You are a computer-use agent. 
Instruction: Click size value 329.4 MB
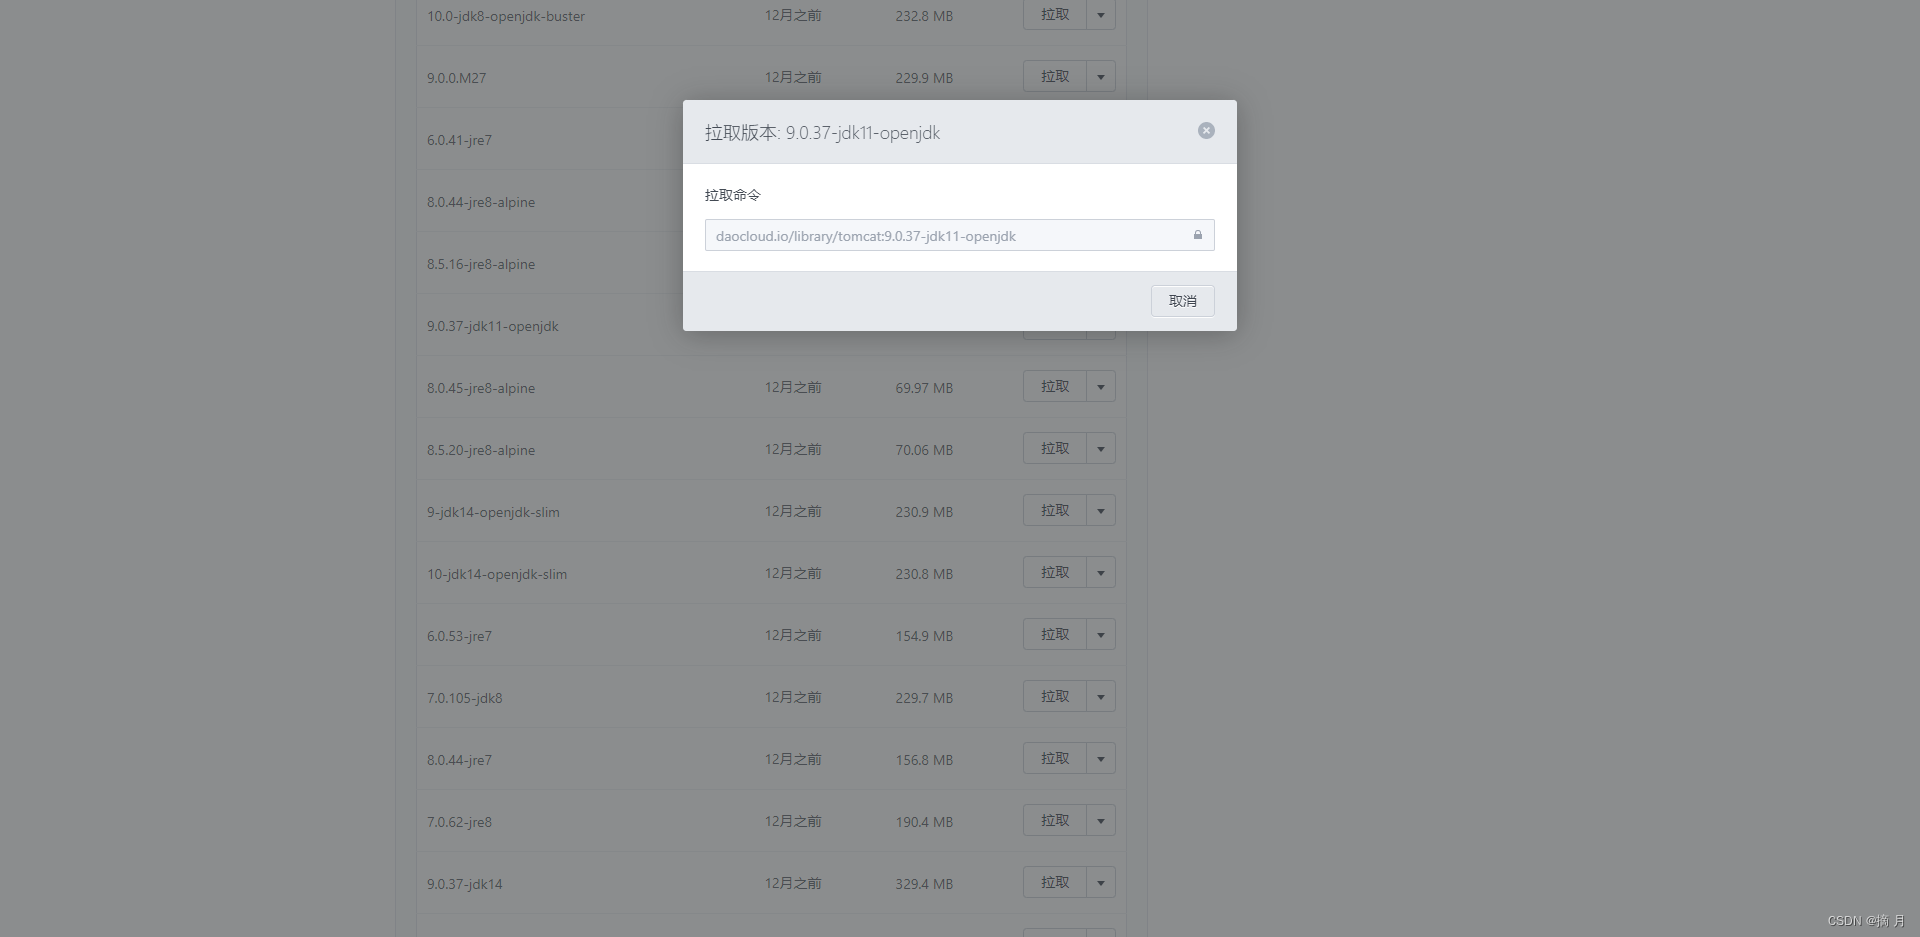pos(924,884)
